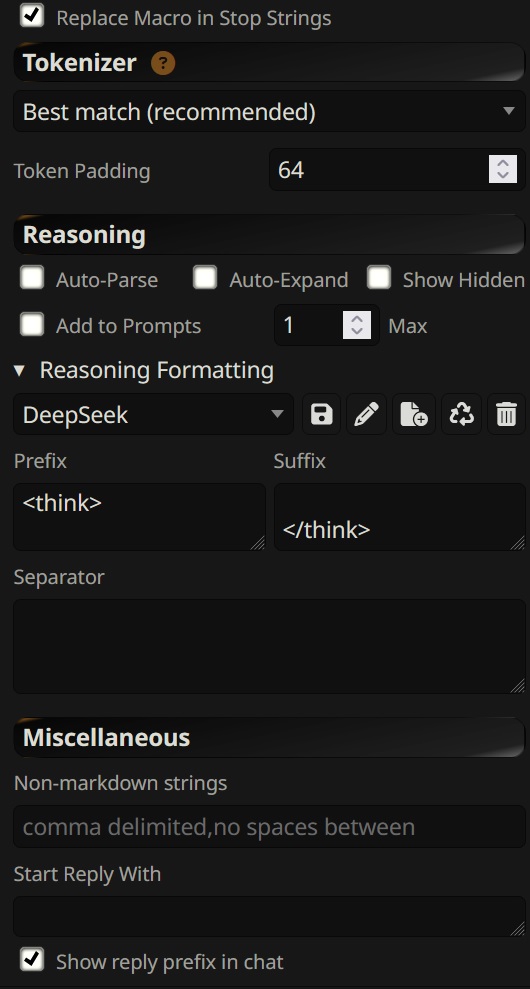Enable the Auto-Expand checkbox
The height and width of the screenshot is (989, 530).
point(205,278)
